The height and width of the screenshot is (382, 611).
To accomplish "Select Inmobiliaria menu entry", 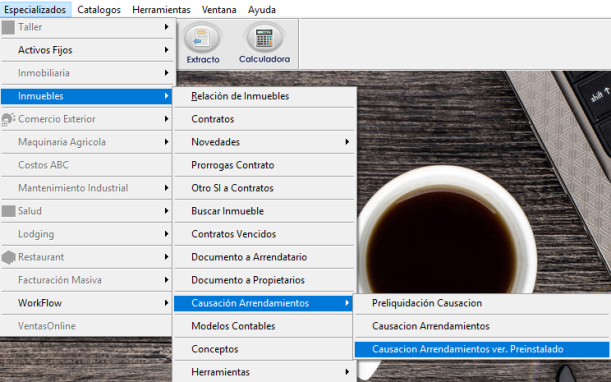I will pyautogui.click(x=87, y=73).
